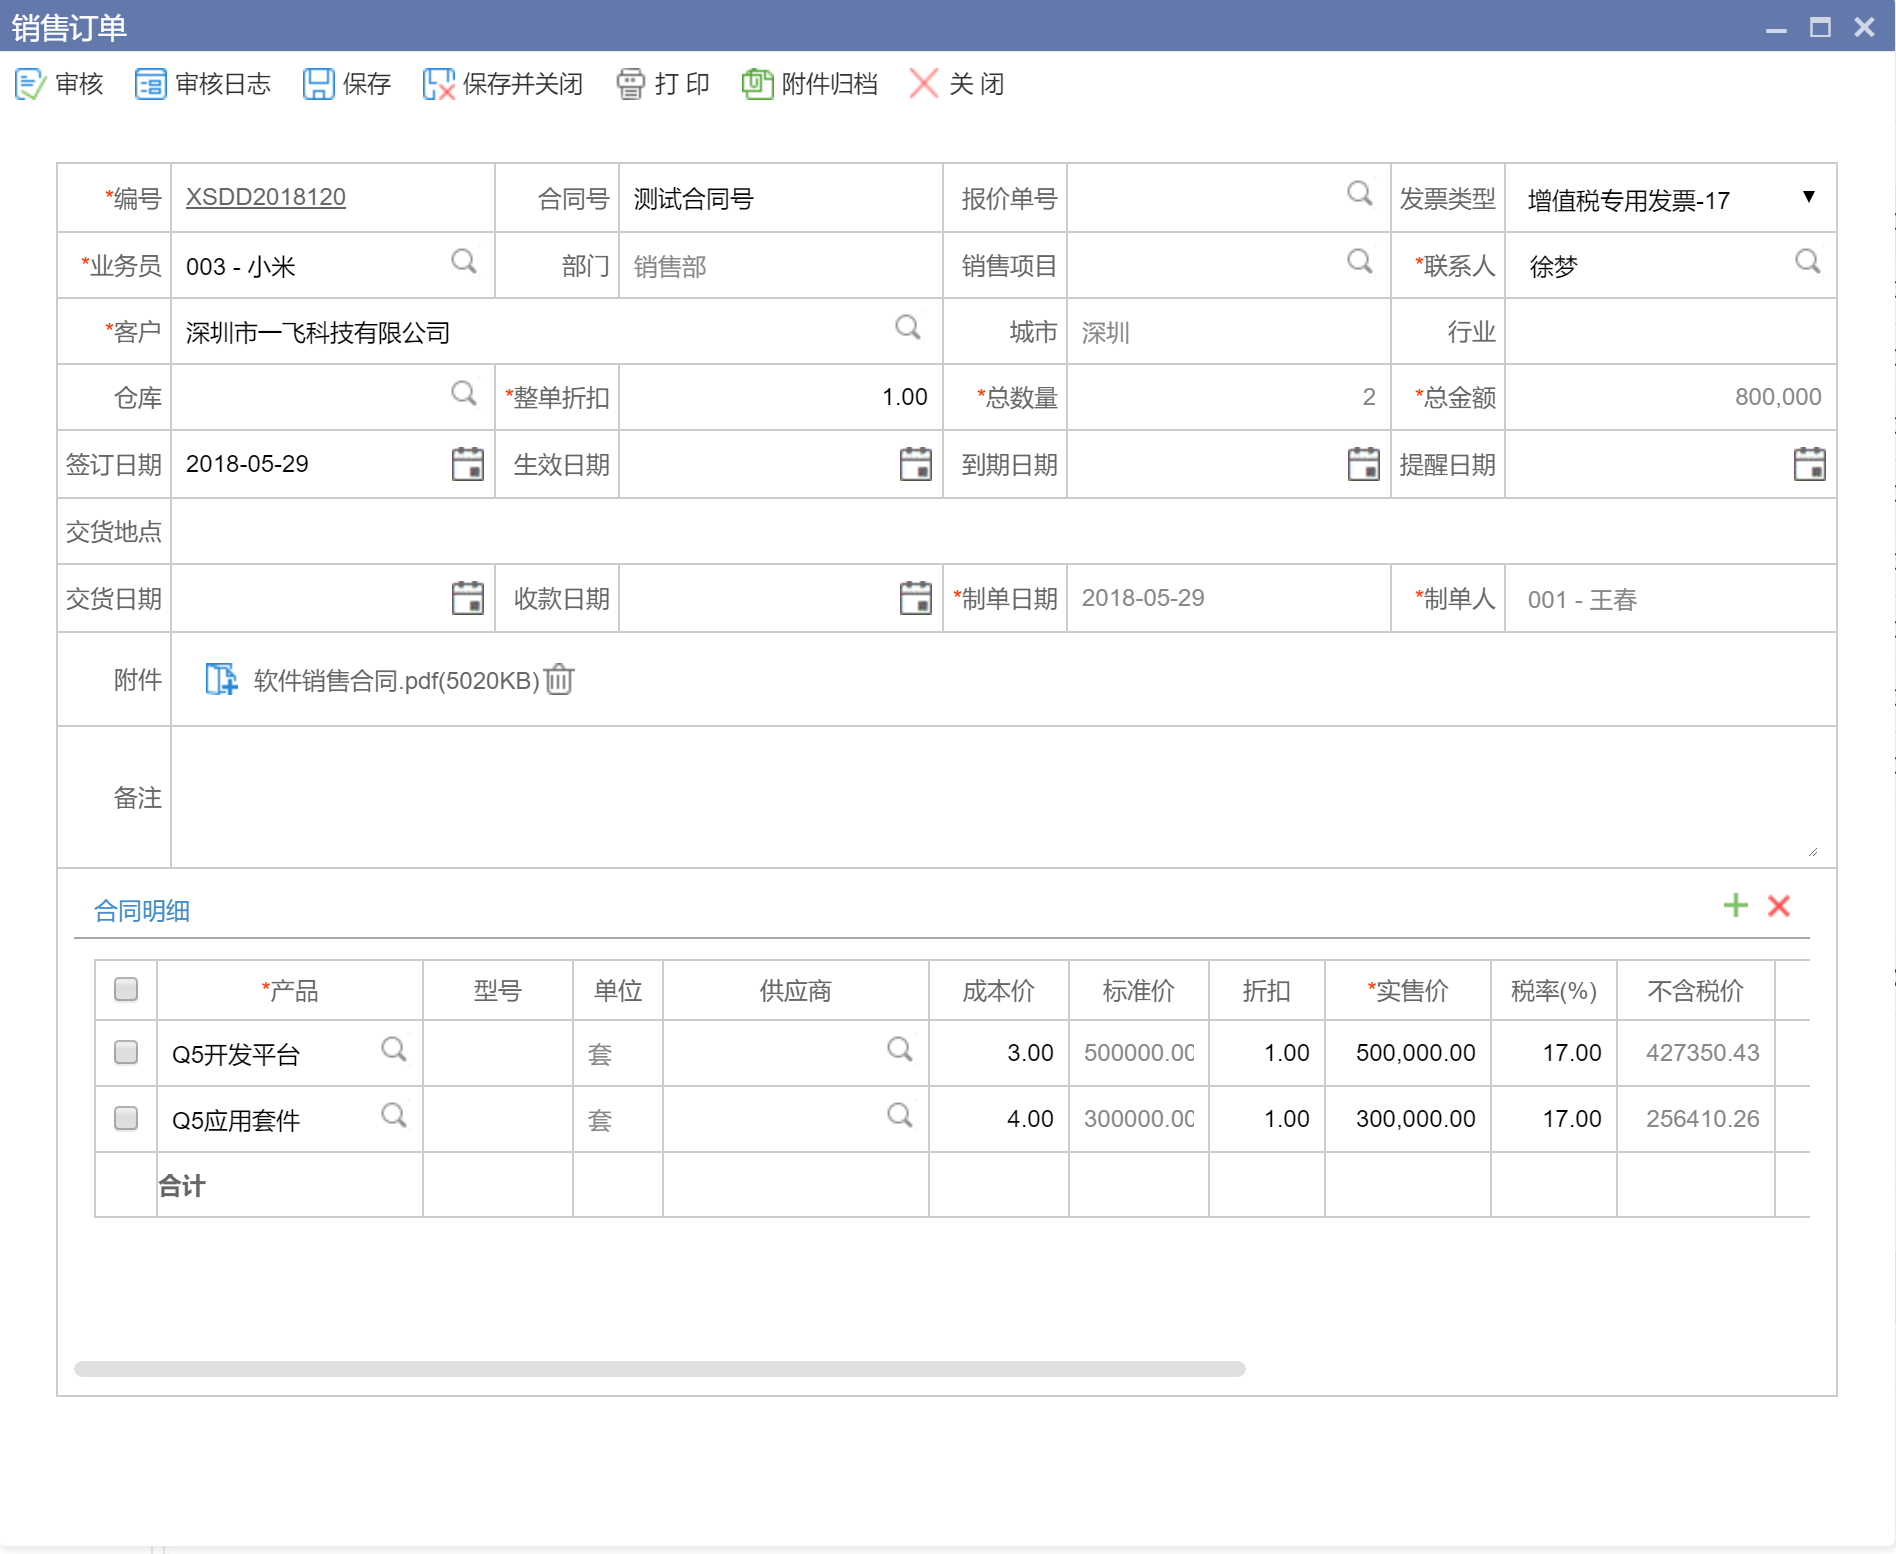Delete detail row with red X icon
The height and width of the screenshot is (1554, 1896).
1778,906
